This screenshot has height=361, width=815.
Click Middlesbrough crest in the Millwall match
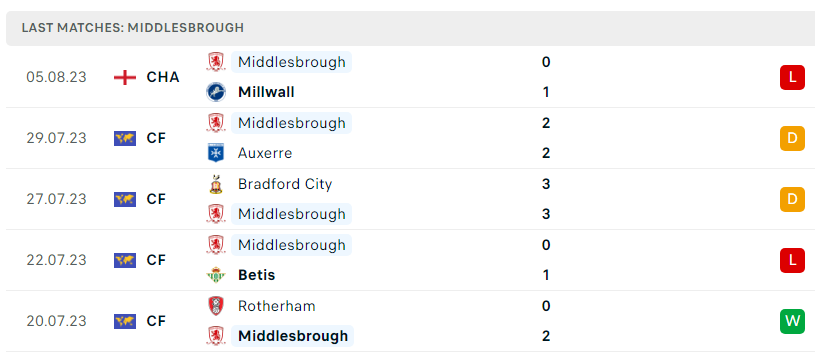coord(216,62)
